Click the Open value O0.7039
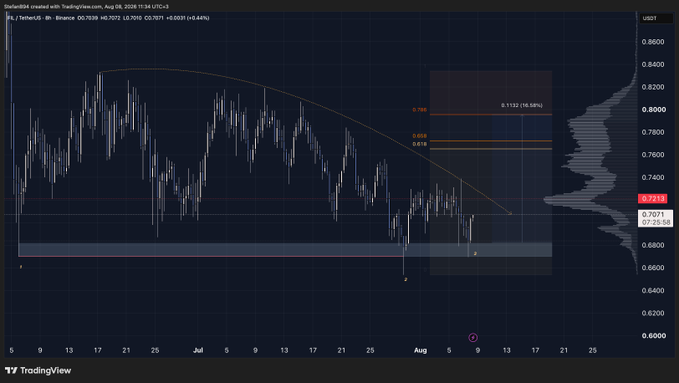 [87, 18]
